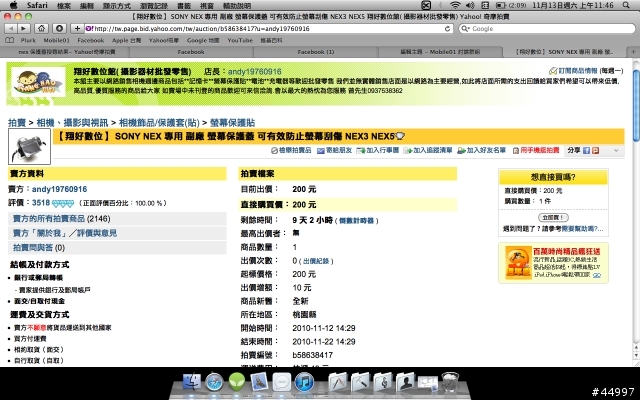Switch to the nex Yahoo search results tab
The width and height of the screenshot is (640, 400).
[x=67, y=52]
